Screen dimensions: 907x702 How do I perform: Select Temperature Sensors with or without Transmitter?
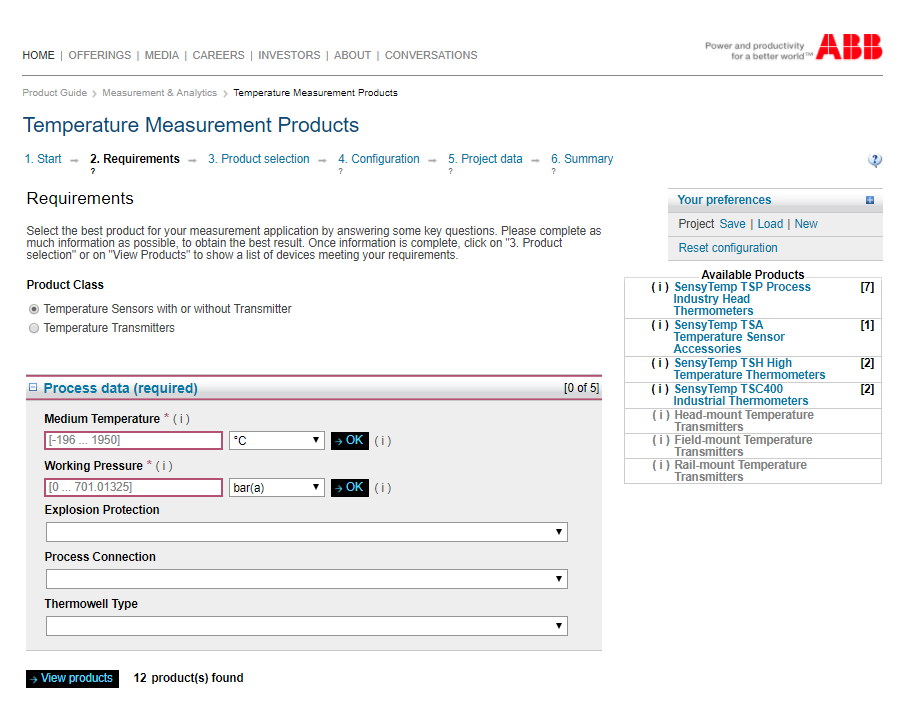click(34, 309)
